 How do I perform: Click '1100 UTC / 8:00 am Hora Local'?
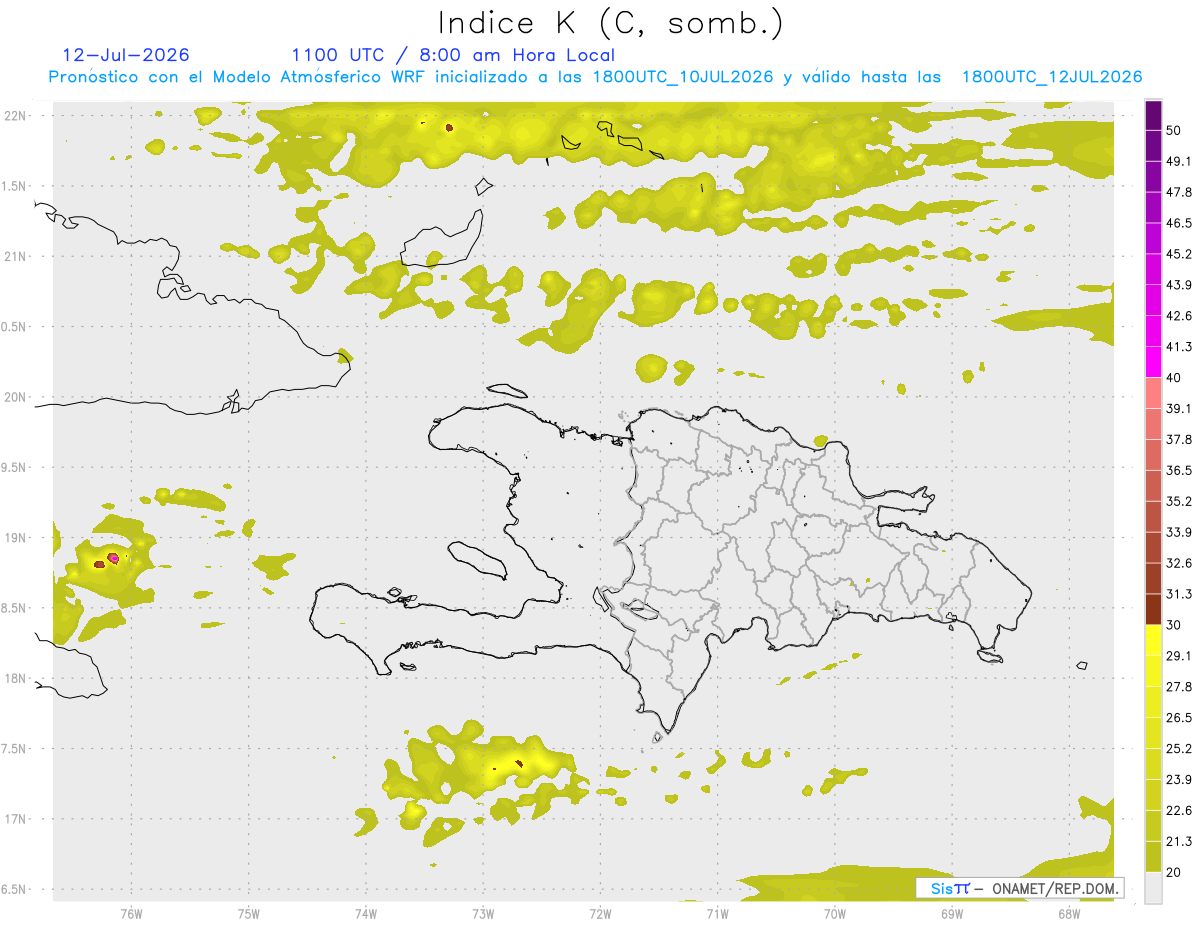click(x=453, y=55)
